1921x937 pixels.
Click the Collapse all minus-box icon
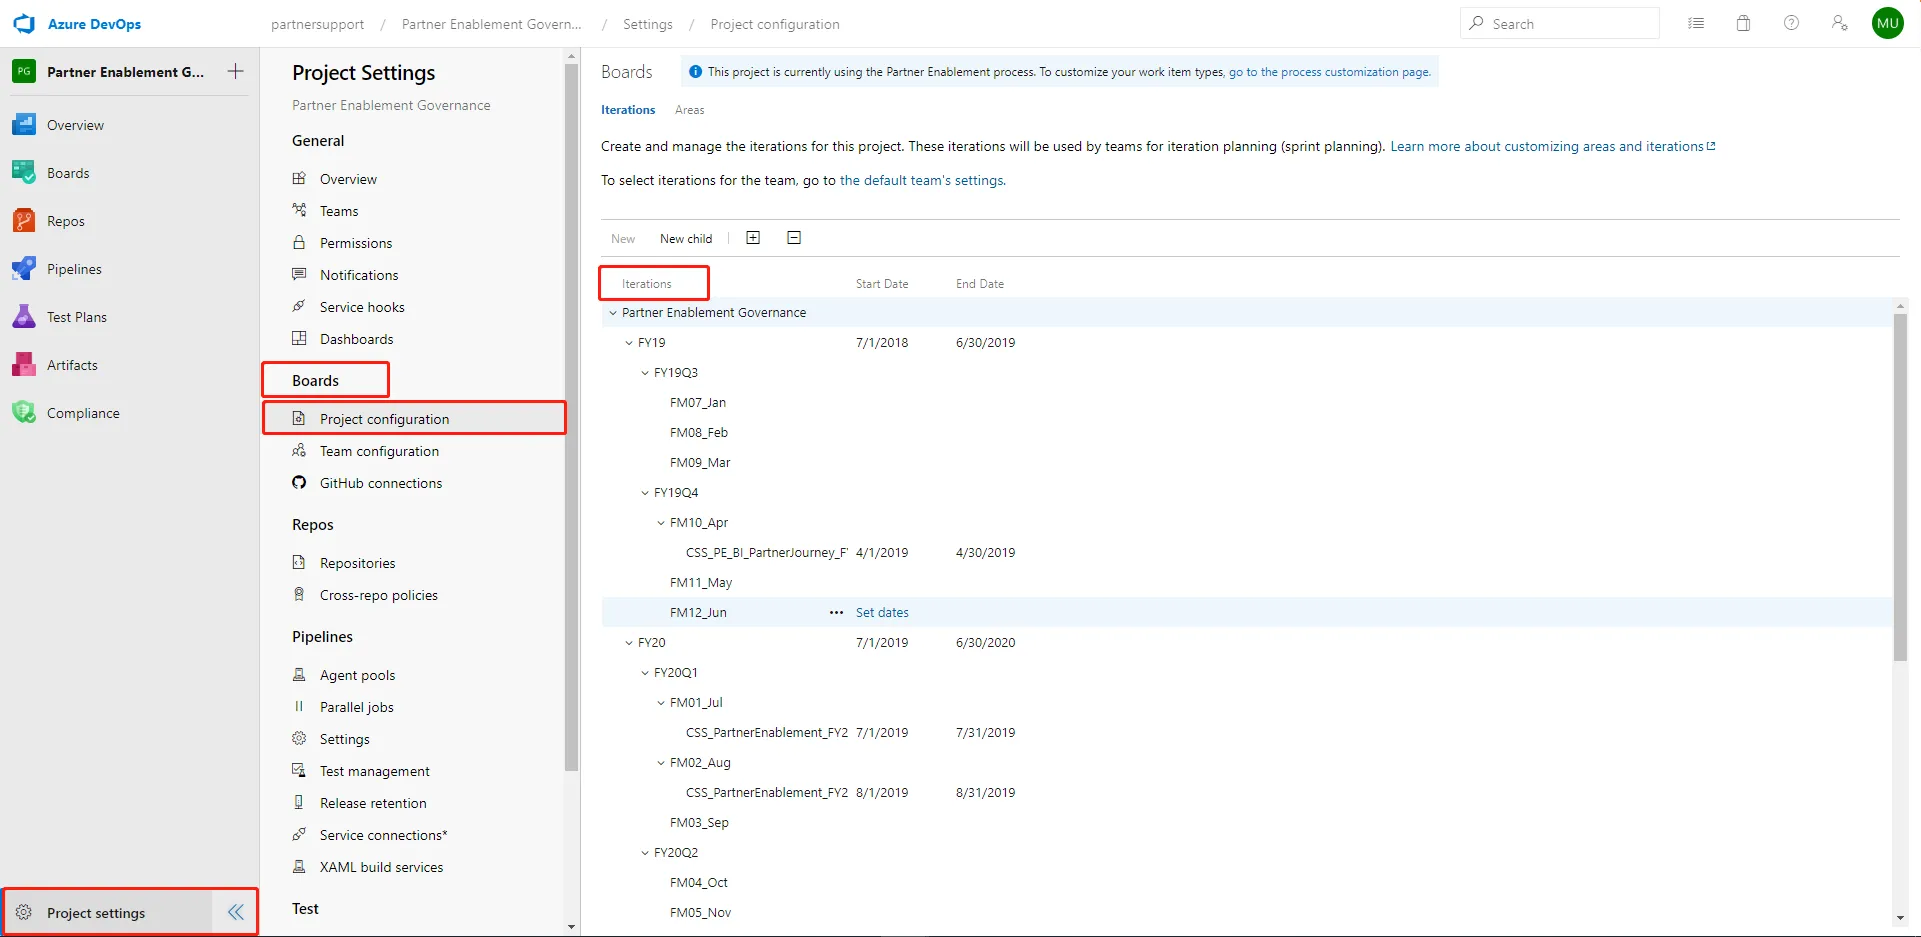(794, 238)
